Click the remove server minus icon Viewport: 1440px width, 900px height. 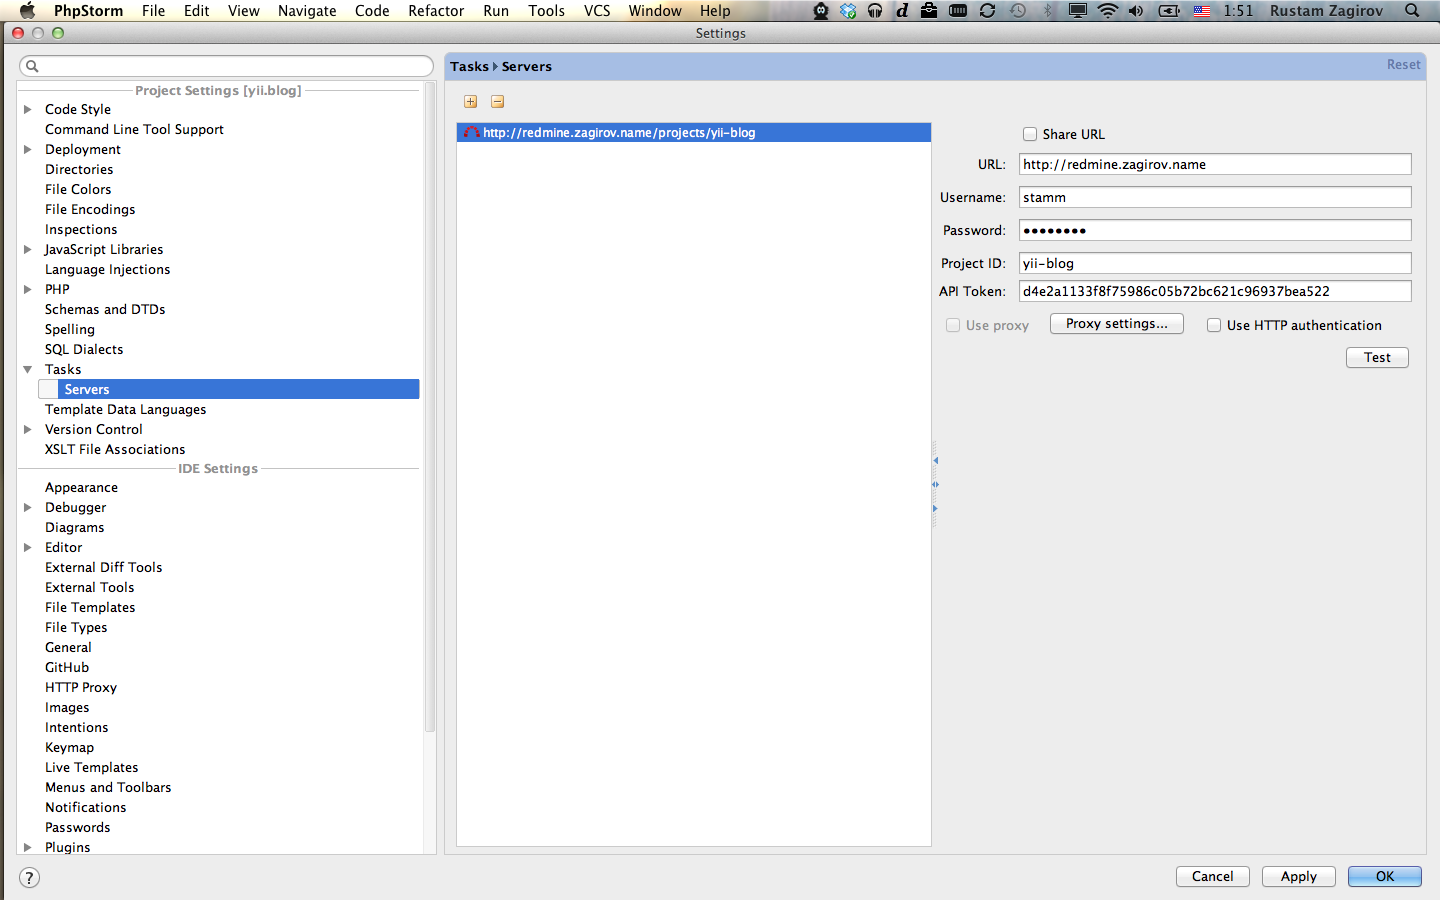[x=497, y=102]
